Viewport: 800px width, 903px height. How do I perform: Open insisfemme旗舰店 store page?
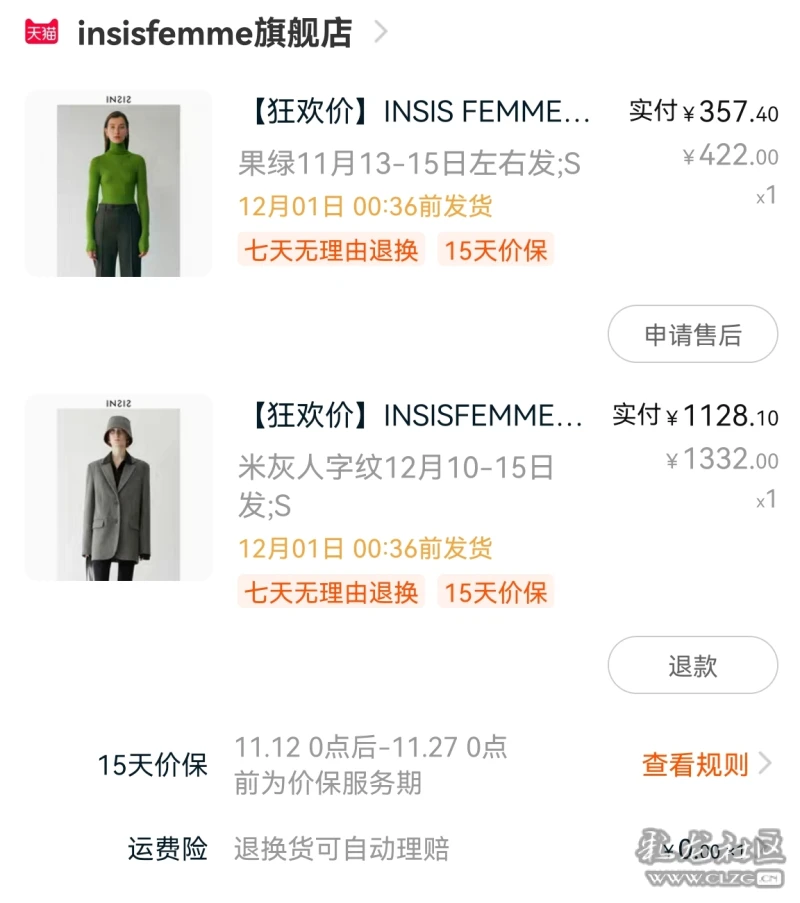215,32
